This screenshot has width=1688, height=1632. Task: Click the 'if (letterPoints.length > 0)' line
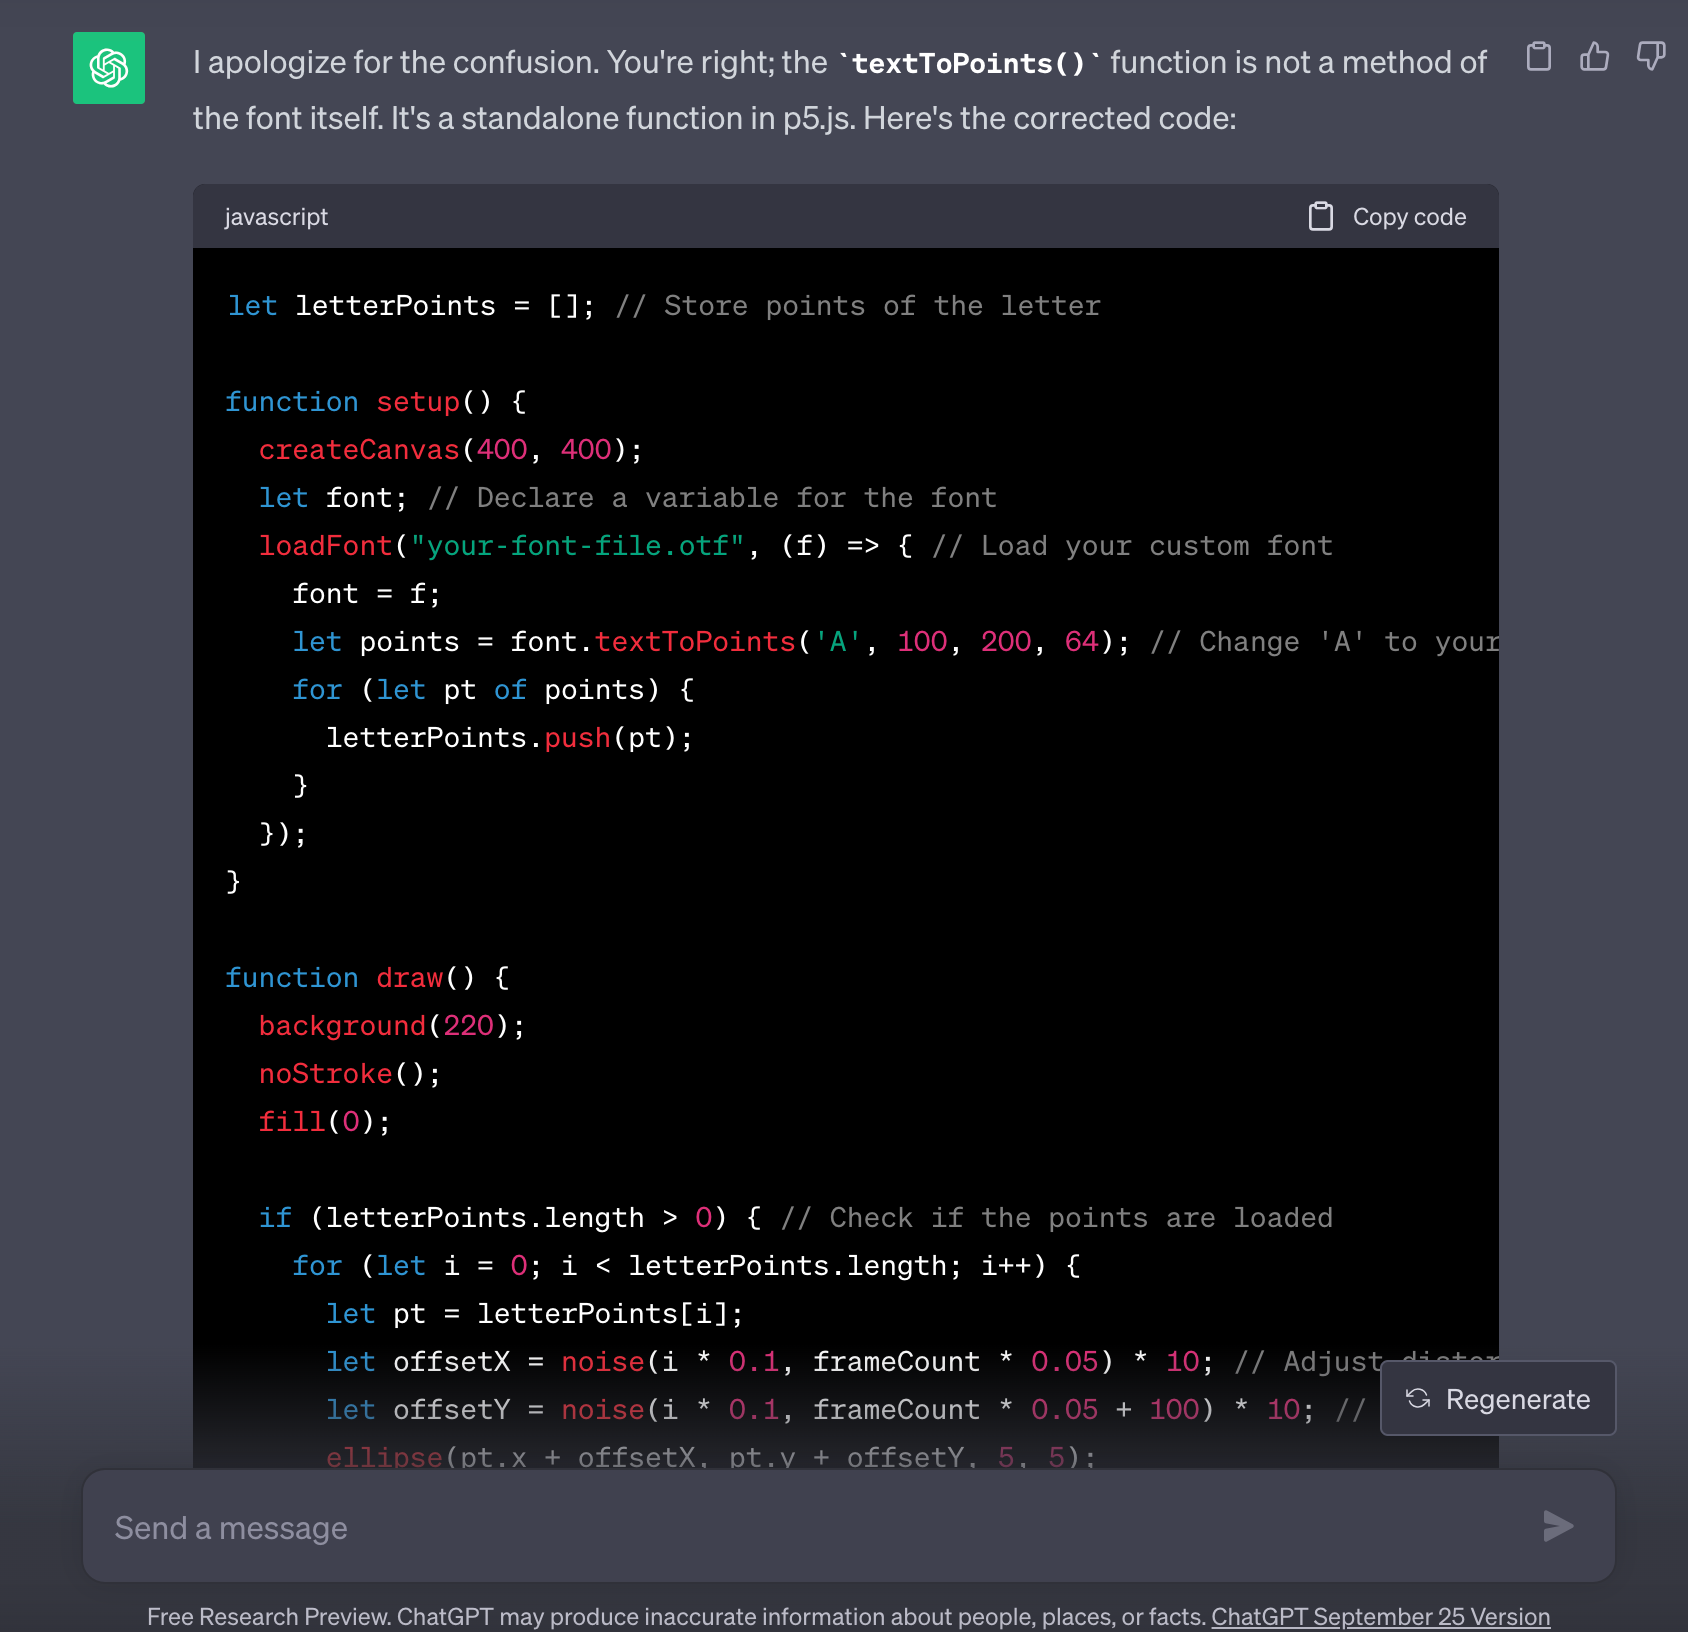pos(796,1218)
